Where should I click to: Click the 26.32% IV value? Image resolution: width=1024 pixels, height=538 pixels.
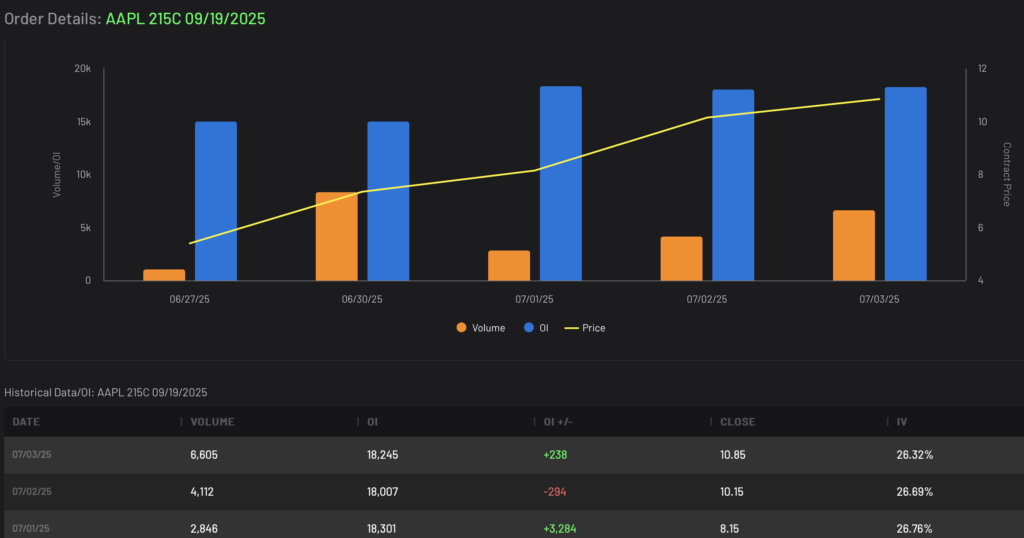point(914,454)
